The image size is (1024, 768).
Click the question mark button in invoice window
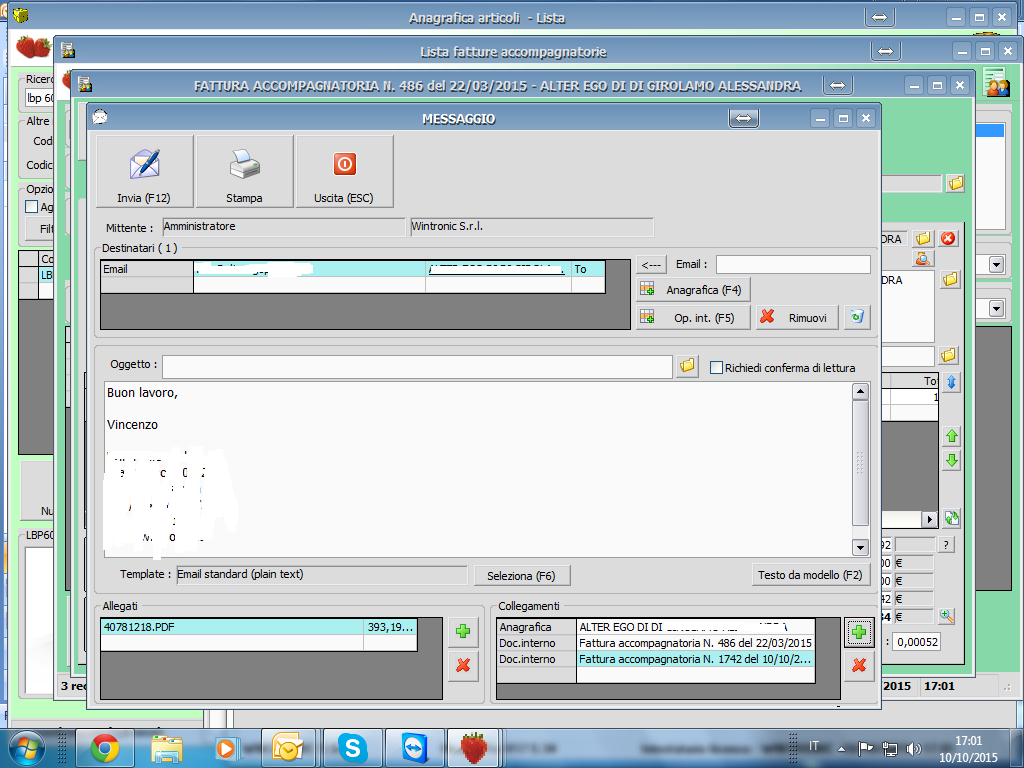tap(946, 545)
